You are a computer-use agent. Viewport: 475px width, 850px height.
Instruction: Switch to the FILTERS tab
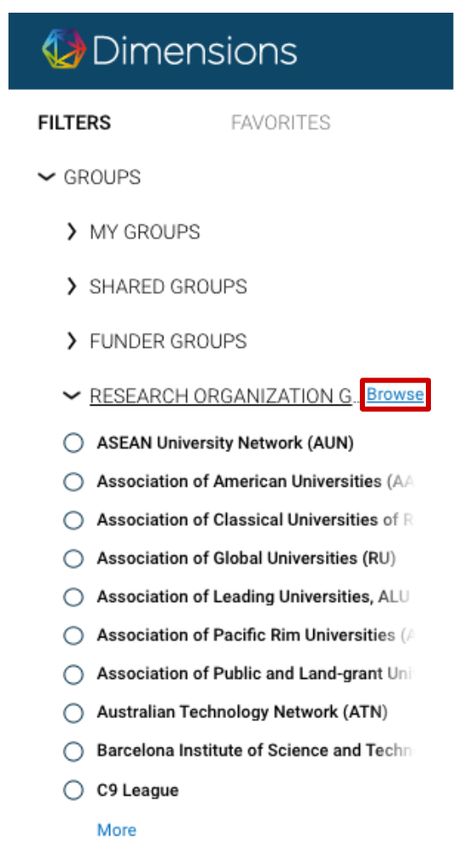click(74, 123)
